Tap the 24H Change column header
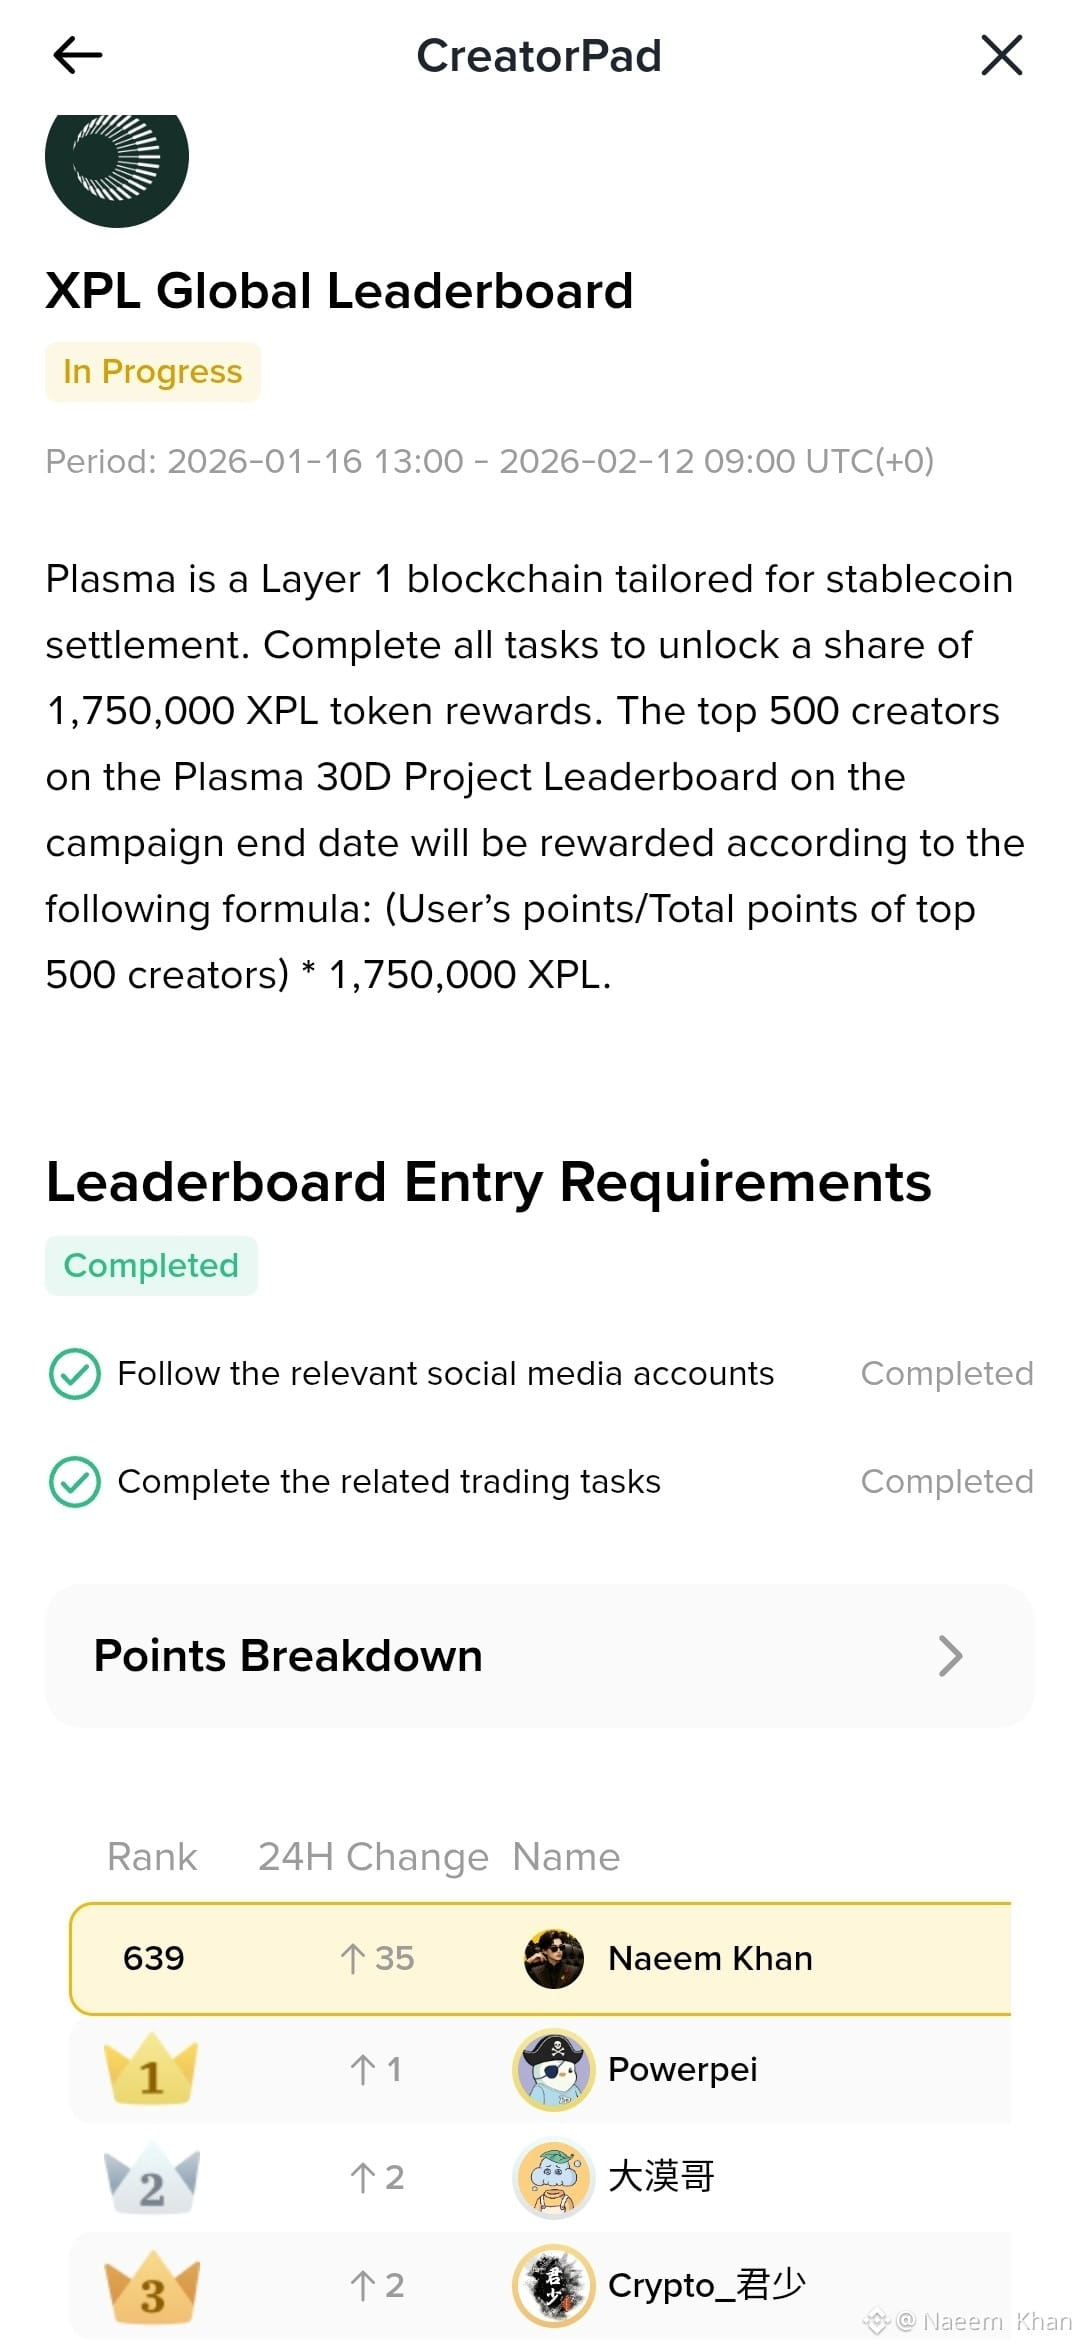 point(373,1857)
